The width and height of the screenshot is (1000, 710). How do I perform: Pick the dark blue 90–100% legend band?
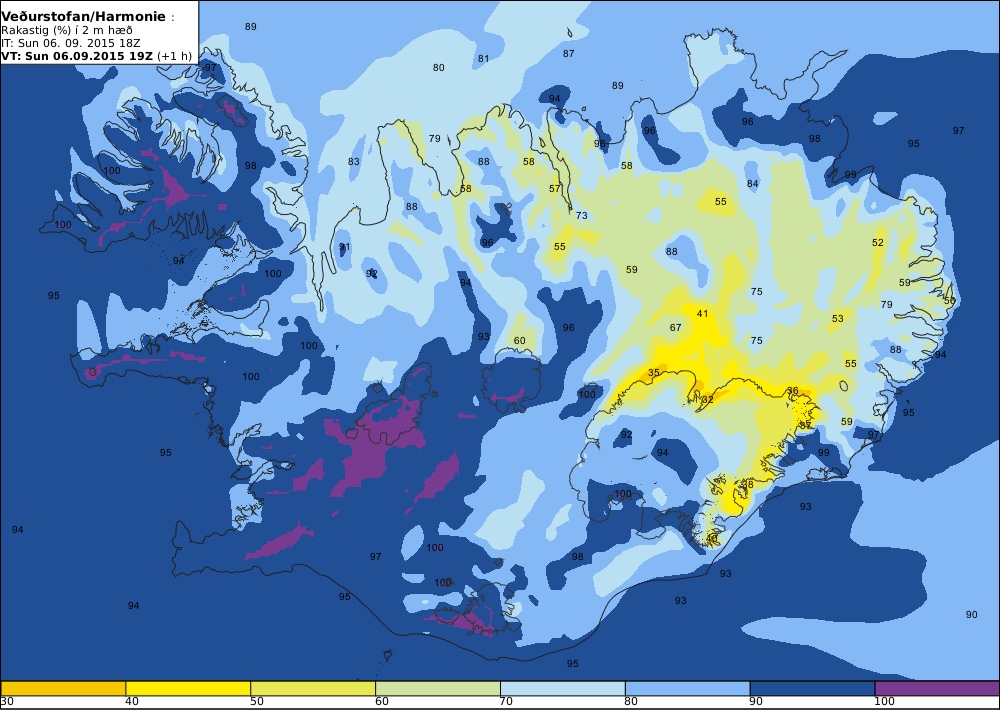(x=812, y=688)
